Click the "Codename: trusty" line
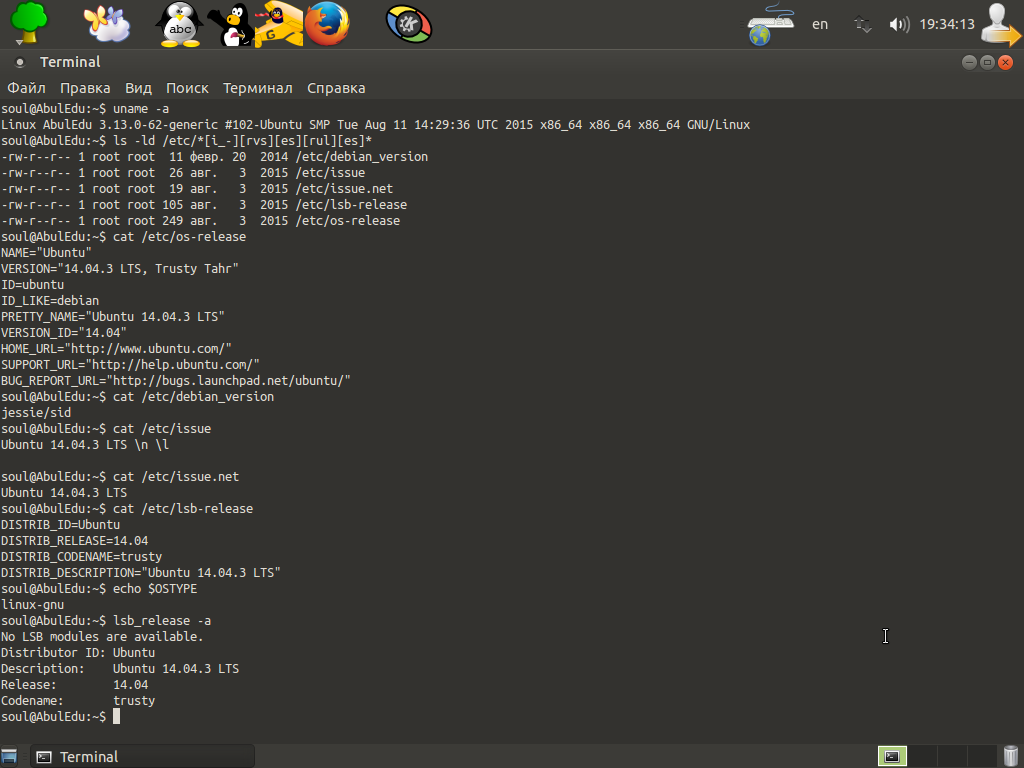This screenshot has width=1024, height=768. 78,701
